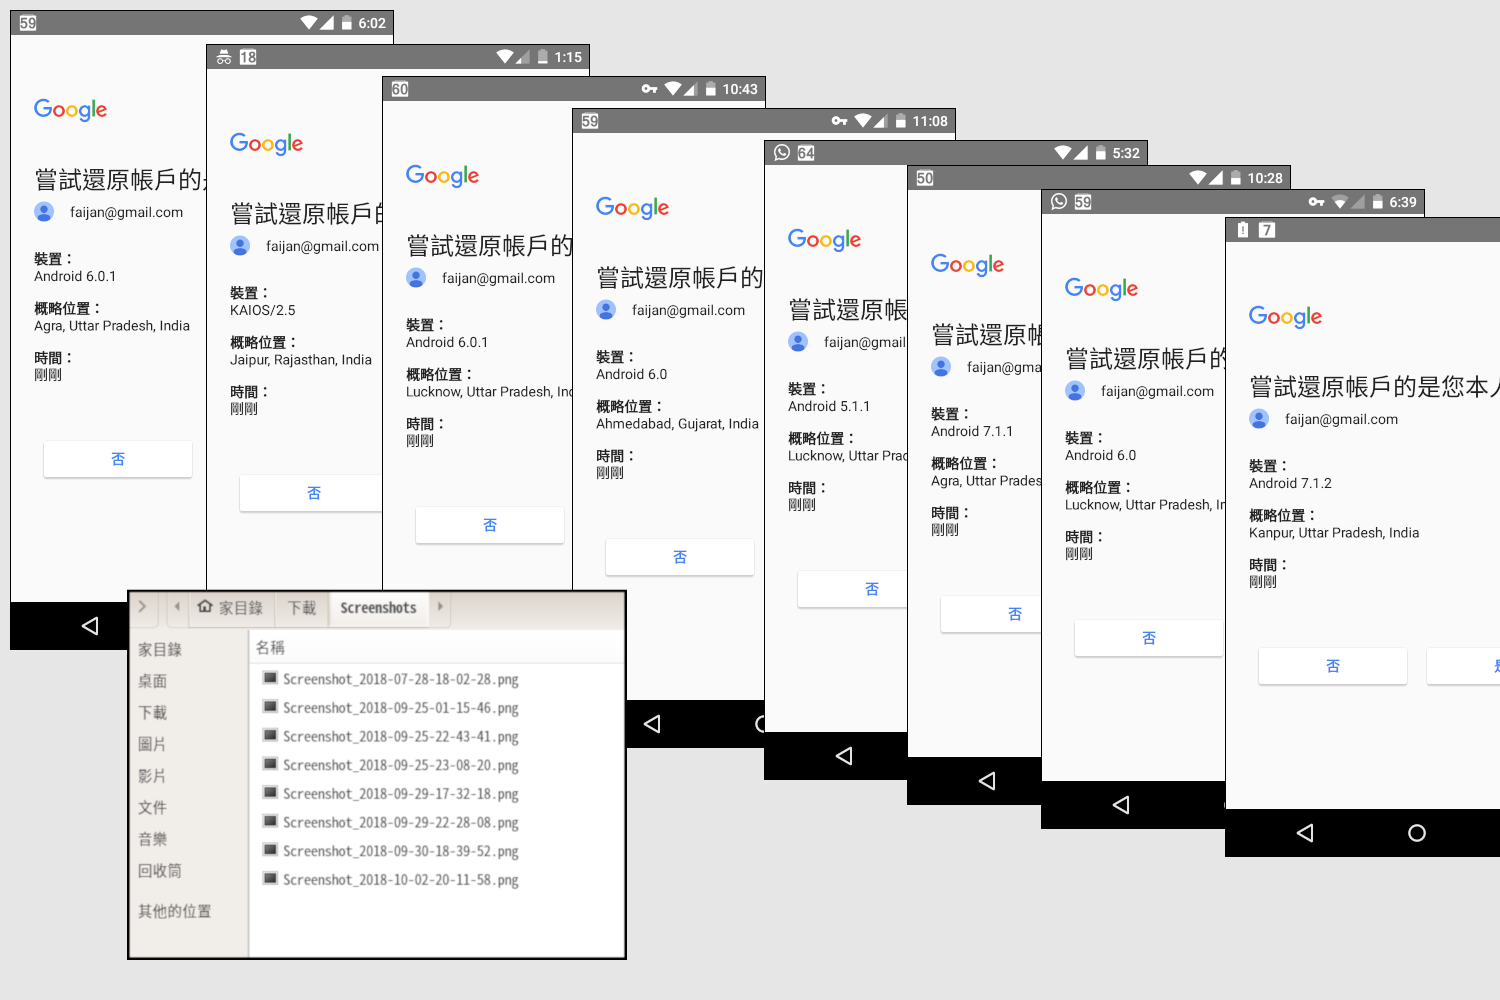
Task: Tap the back triangle on the 10:28 phone
Action: coord(987,781)
